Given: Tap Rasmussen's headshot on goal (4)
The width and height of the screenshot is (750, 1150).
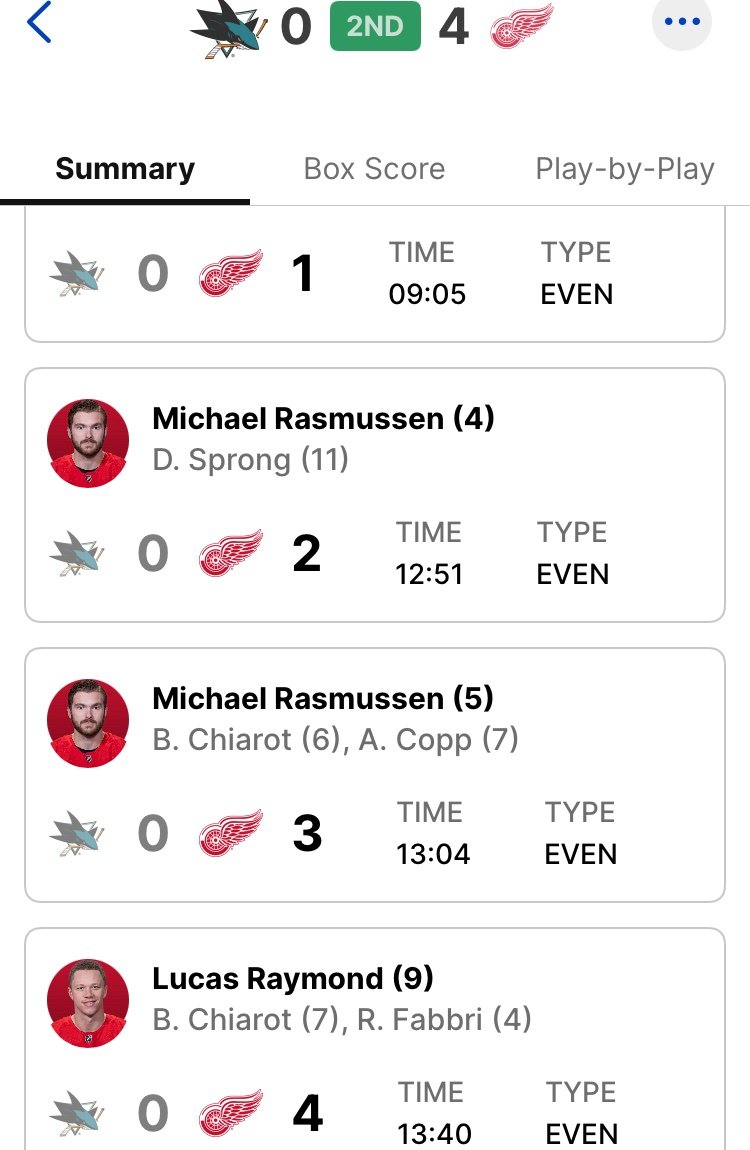Looking at the screenshot, I should coord(88,443).
